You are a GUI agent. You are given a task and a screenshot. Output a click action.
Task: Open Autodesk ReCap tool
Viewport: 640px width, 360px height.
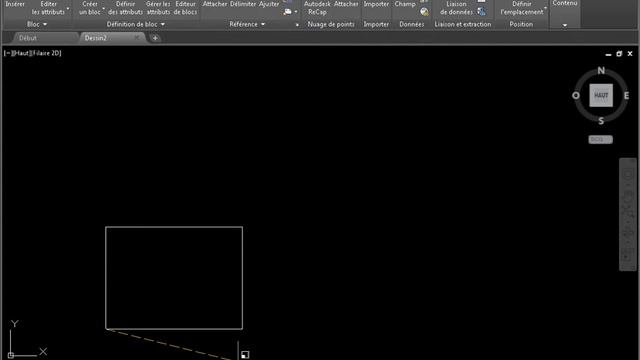point(317,8)
